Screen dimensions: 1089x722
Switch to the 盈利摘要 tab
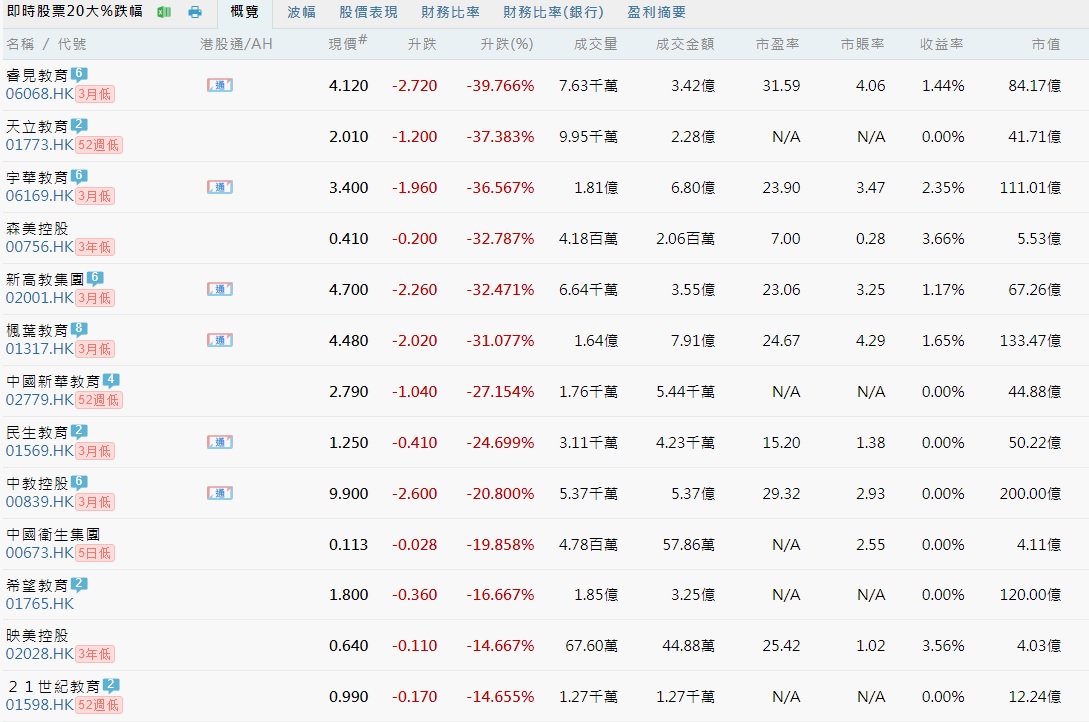coord(656,12)
